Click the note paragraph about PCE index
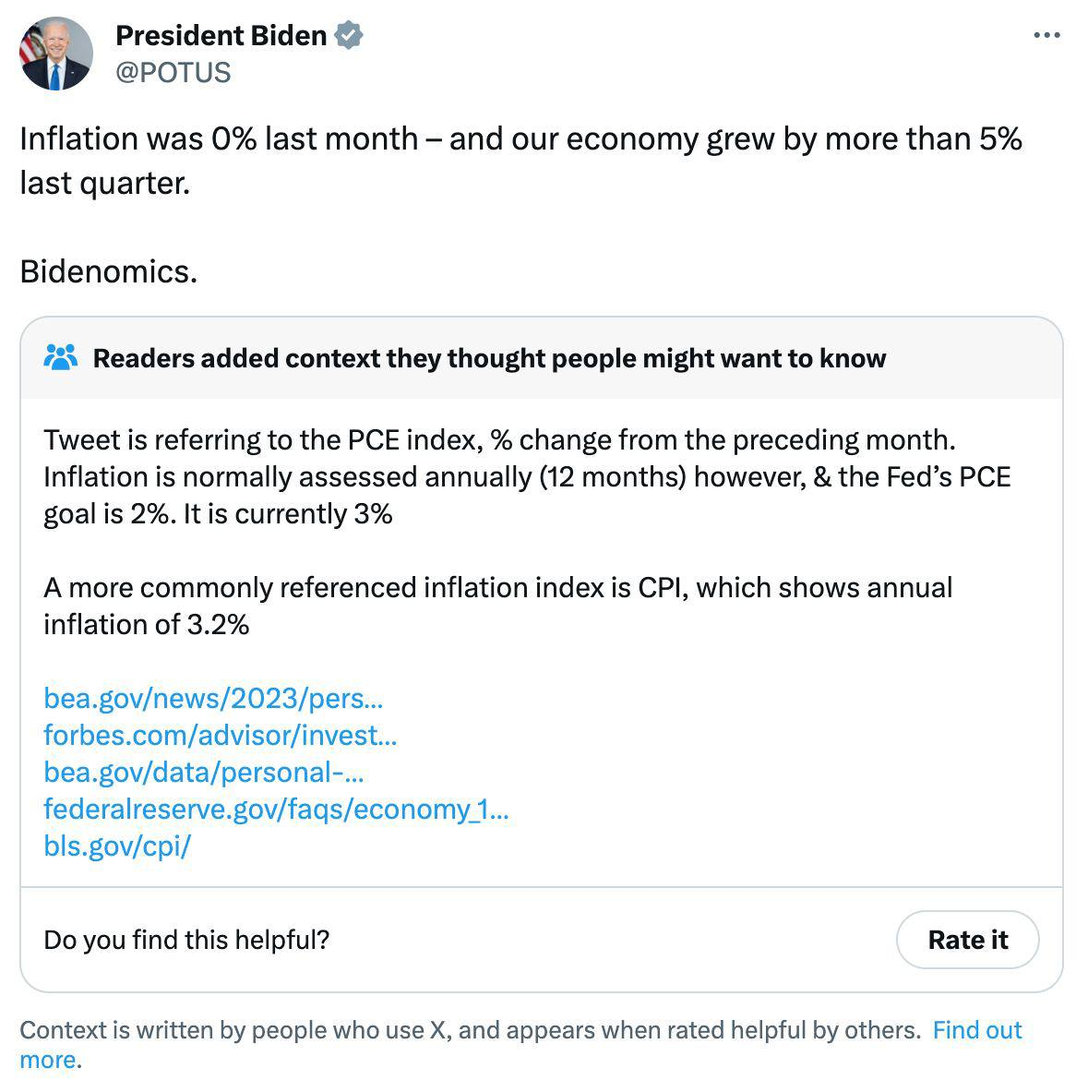The width and height of the screenshot is (1076, 1080). click(527, 477)
